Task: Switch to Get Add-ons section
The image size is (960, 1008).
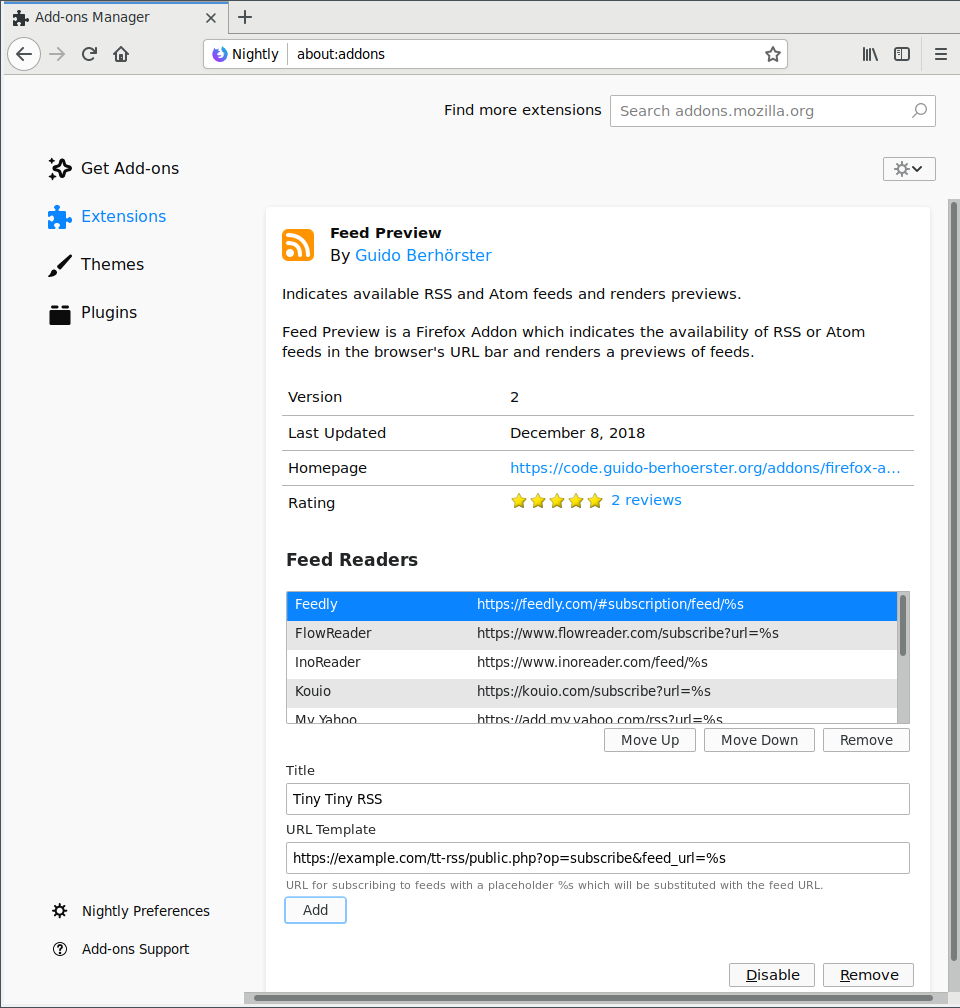Action: coord(114,168)
